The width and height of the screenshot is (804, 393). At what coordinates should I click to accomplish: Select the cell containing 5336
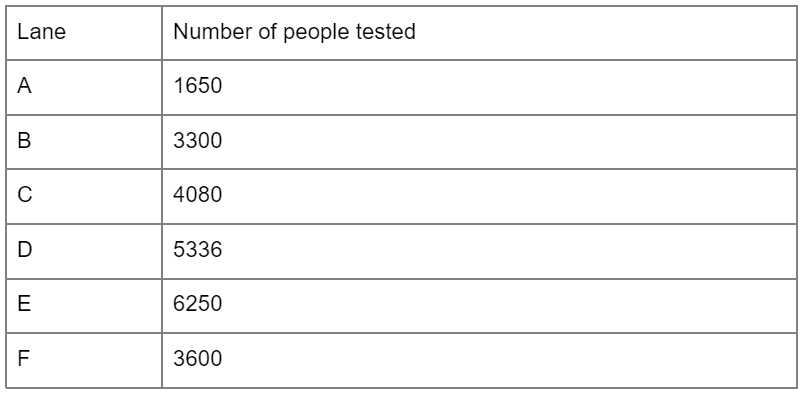(x=479, y=251)
